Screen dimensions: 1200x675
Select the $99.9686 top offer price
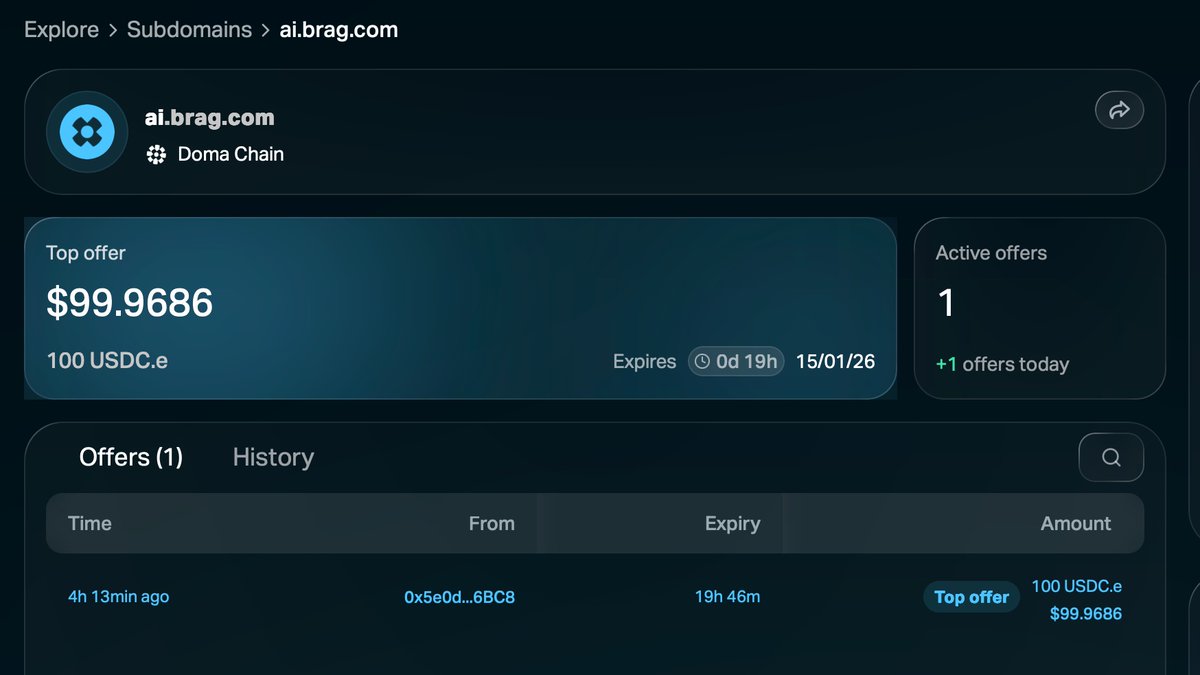[x=130, y=303]
